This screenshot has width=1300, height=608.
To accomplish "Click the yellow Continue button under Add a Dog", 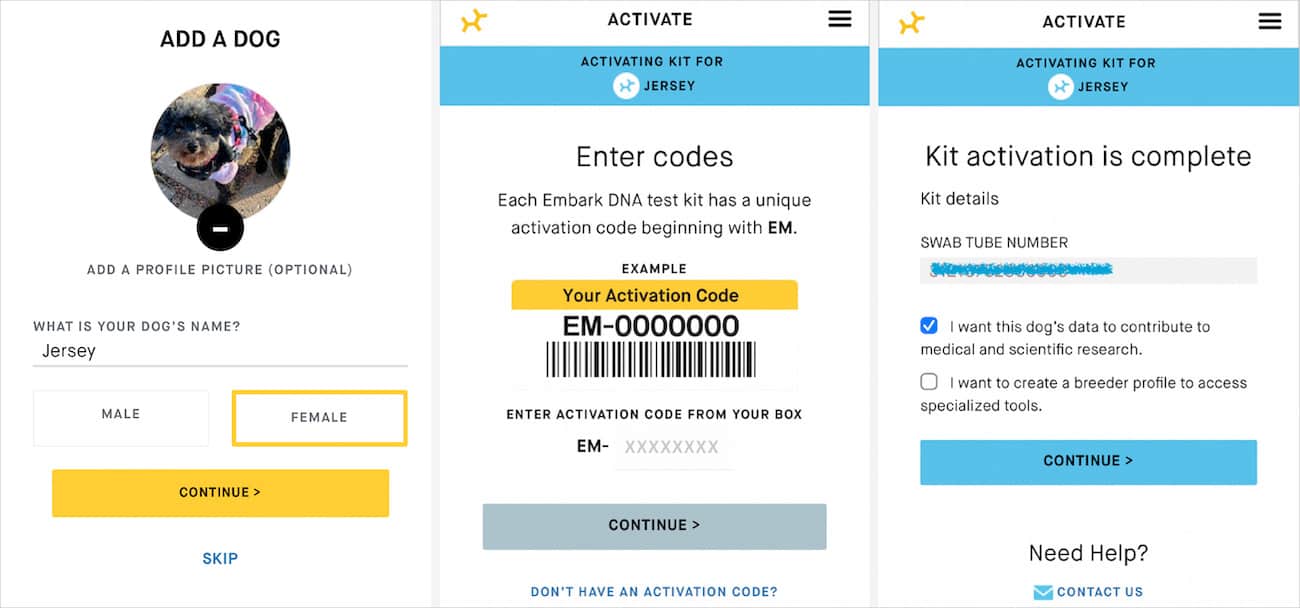I will click(x=220, y=493).
